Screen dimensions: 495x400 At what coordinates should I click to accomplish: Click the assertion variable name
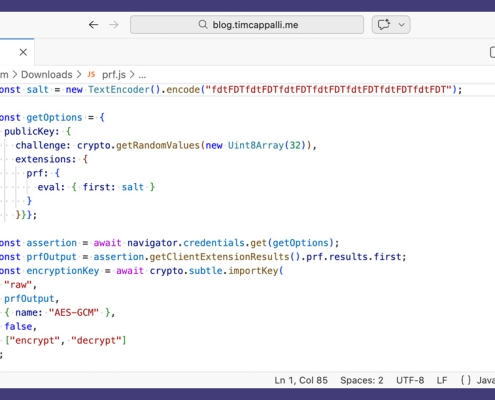tap(51, 243)
